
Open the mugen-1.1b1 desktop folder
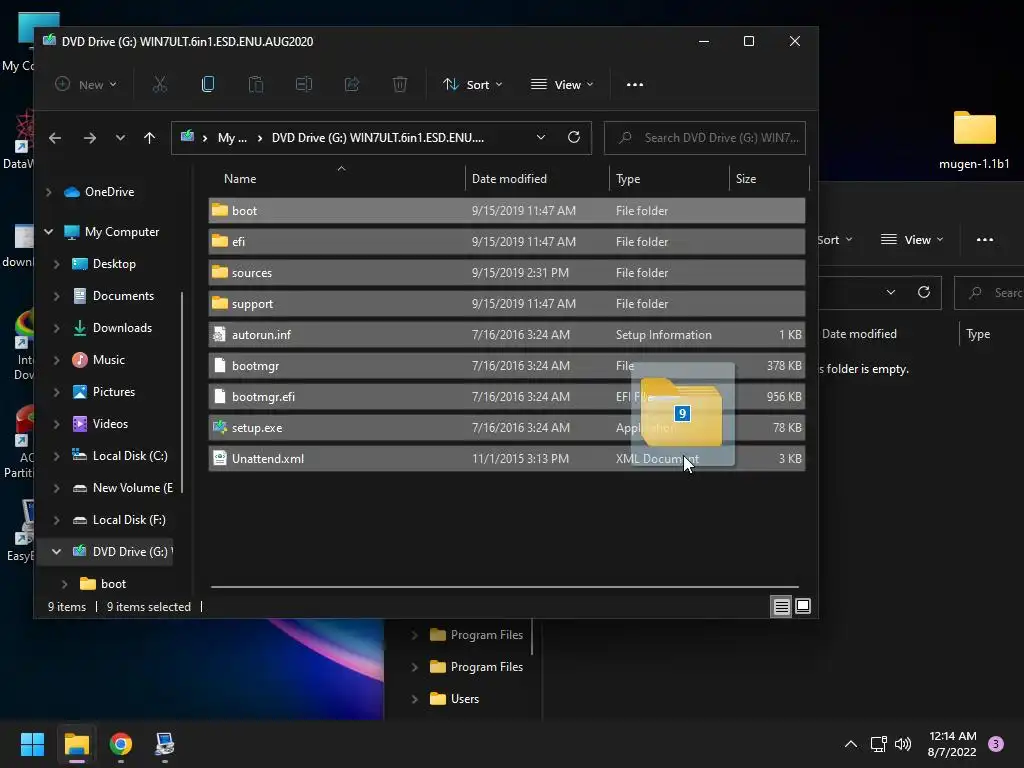(974, 138)
